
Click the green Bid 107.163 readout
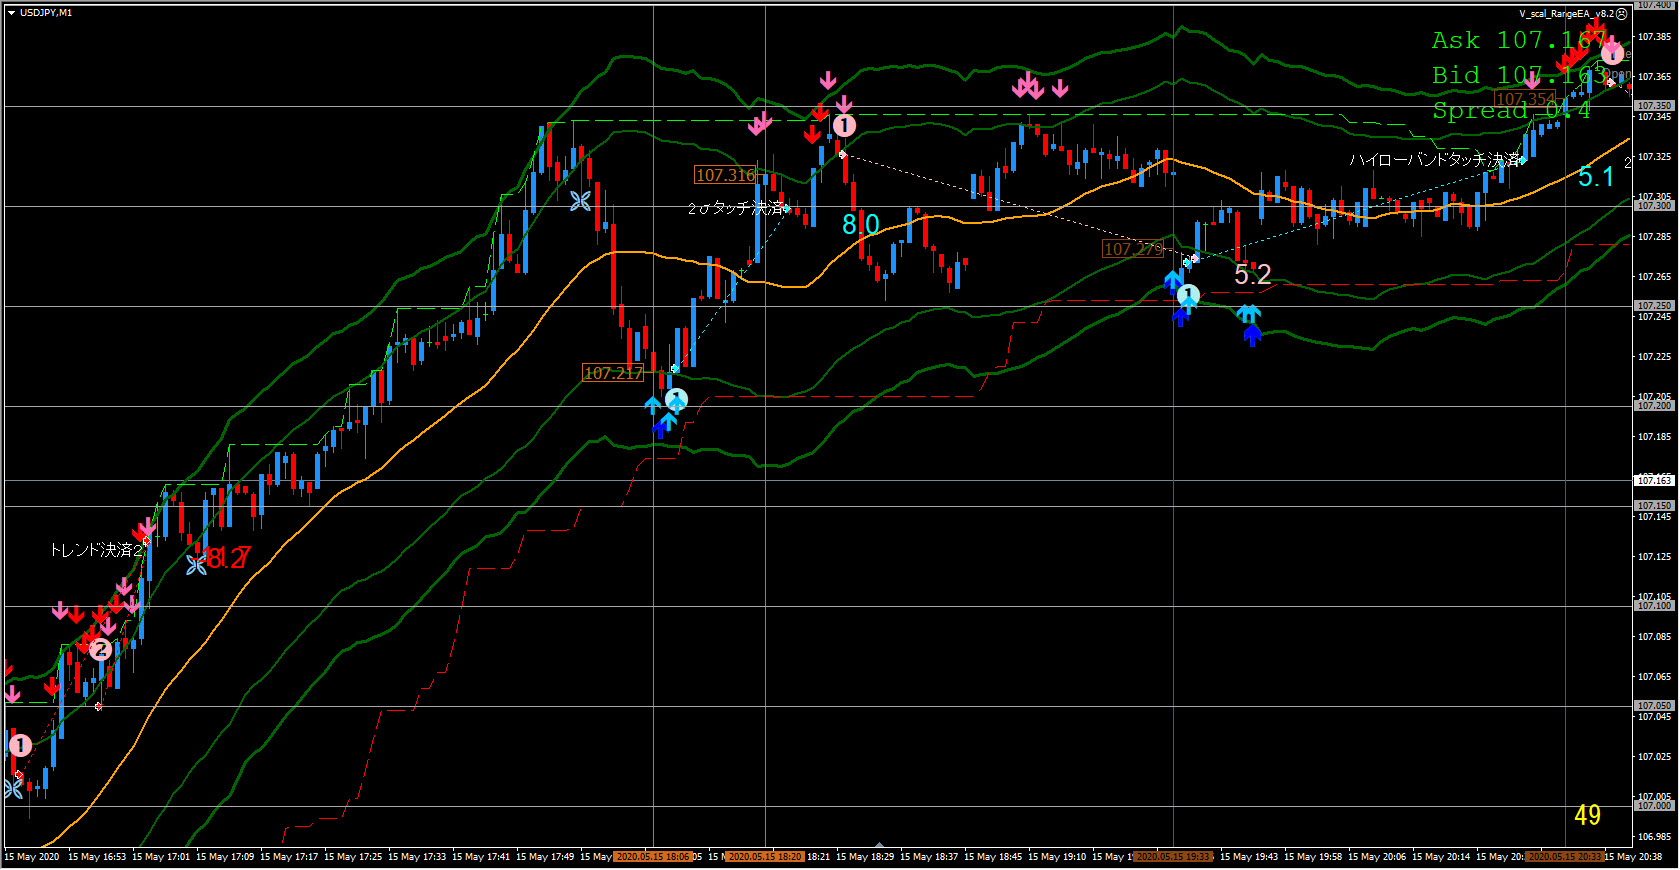coord(1520,75)
